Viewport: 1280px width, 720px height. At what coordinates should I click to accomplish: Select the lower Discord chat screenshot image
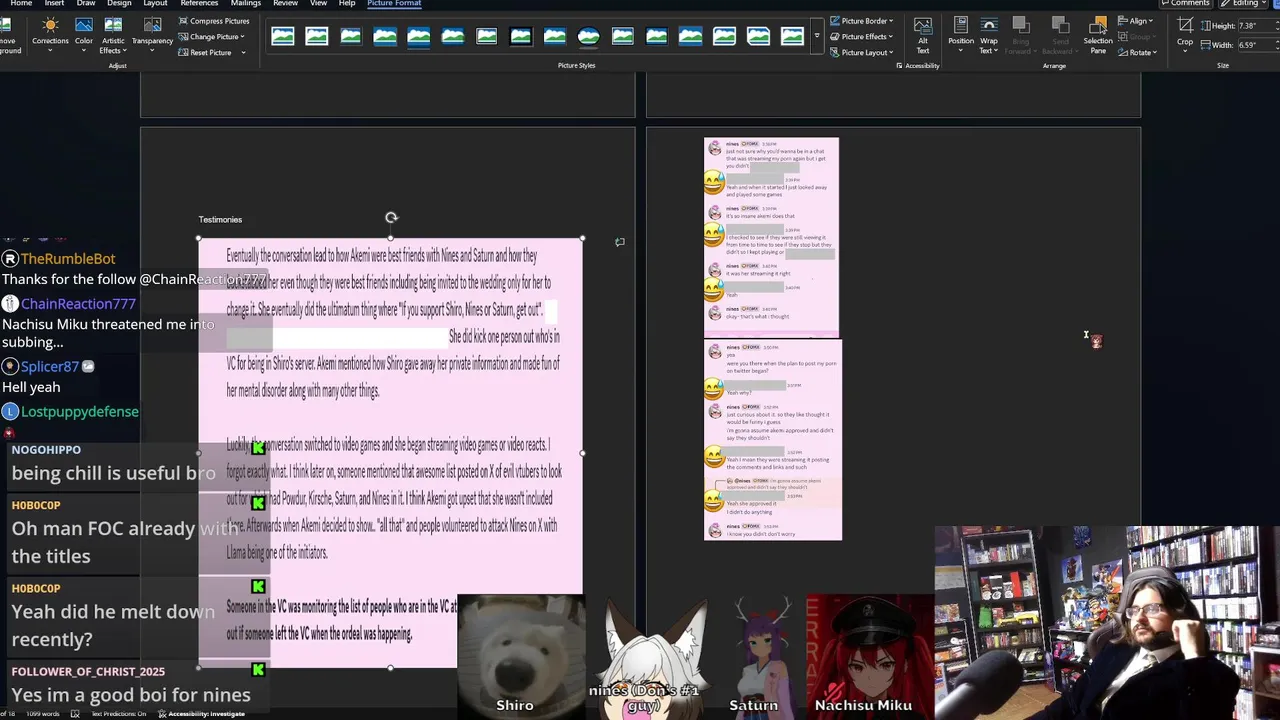coord(773,440)
